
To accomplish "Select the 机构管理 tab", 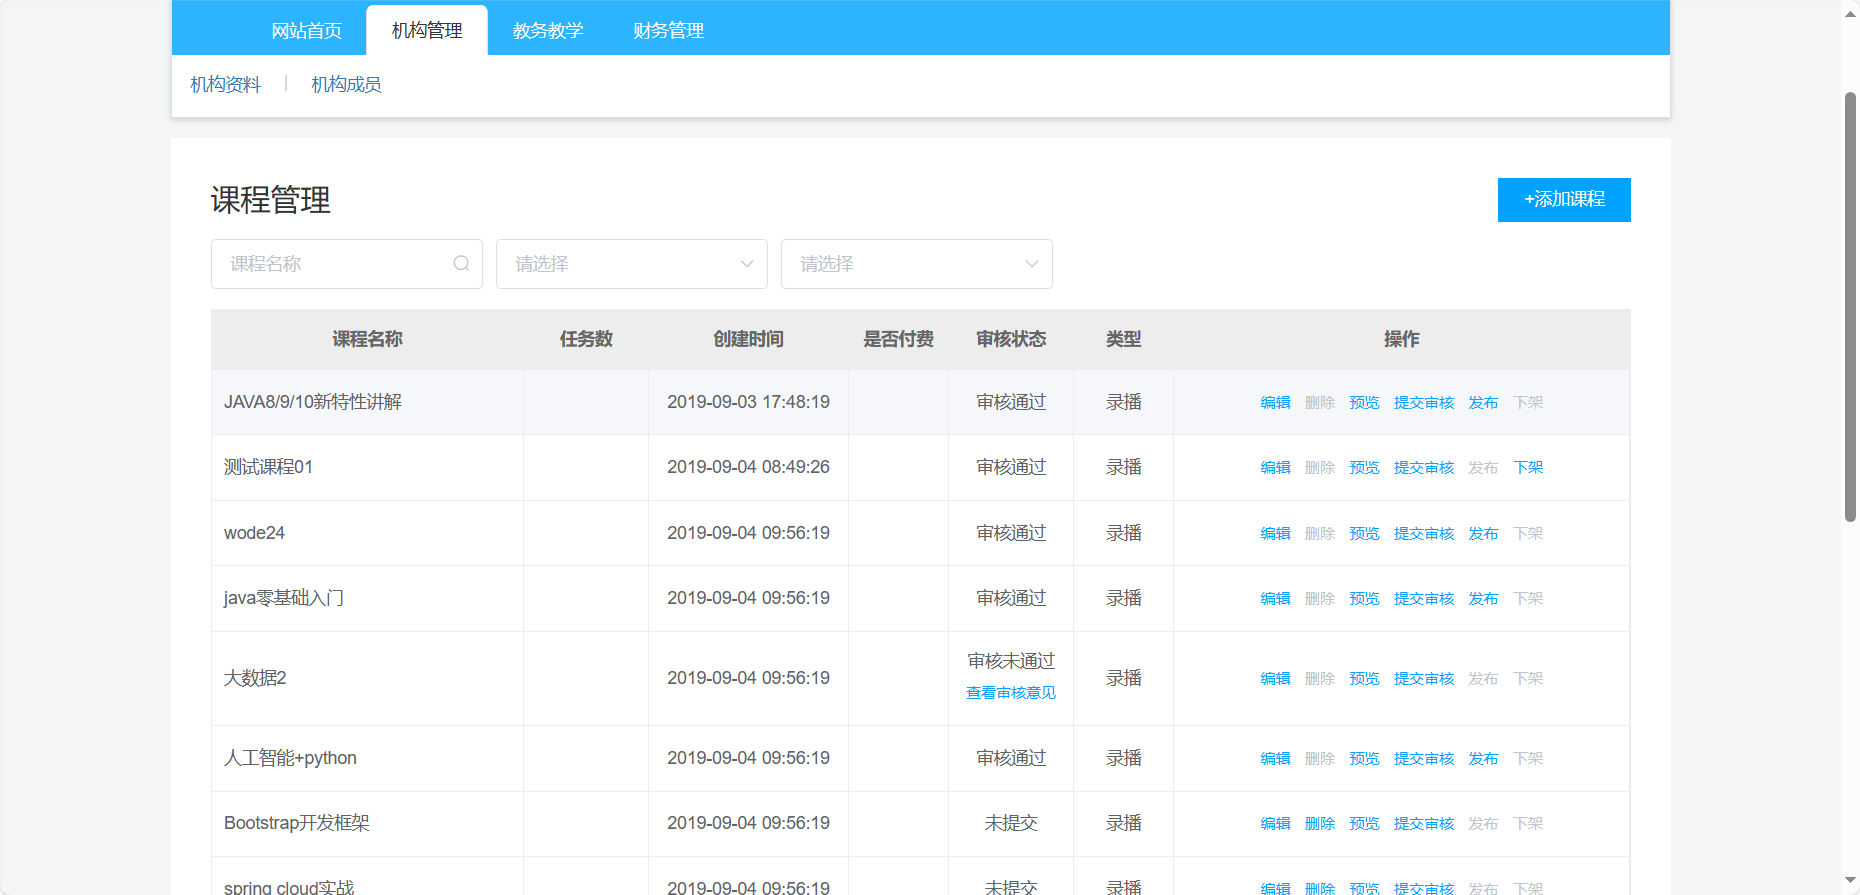I will (427, 31).
